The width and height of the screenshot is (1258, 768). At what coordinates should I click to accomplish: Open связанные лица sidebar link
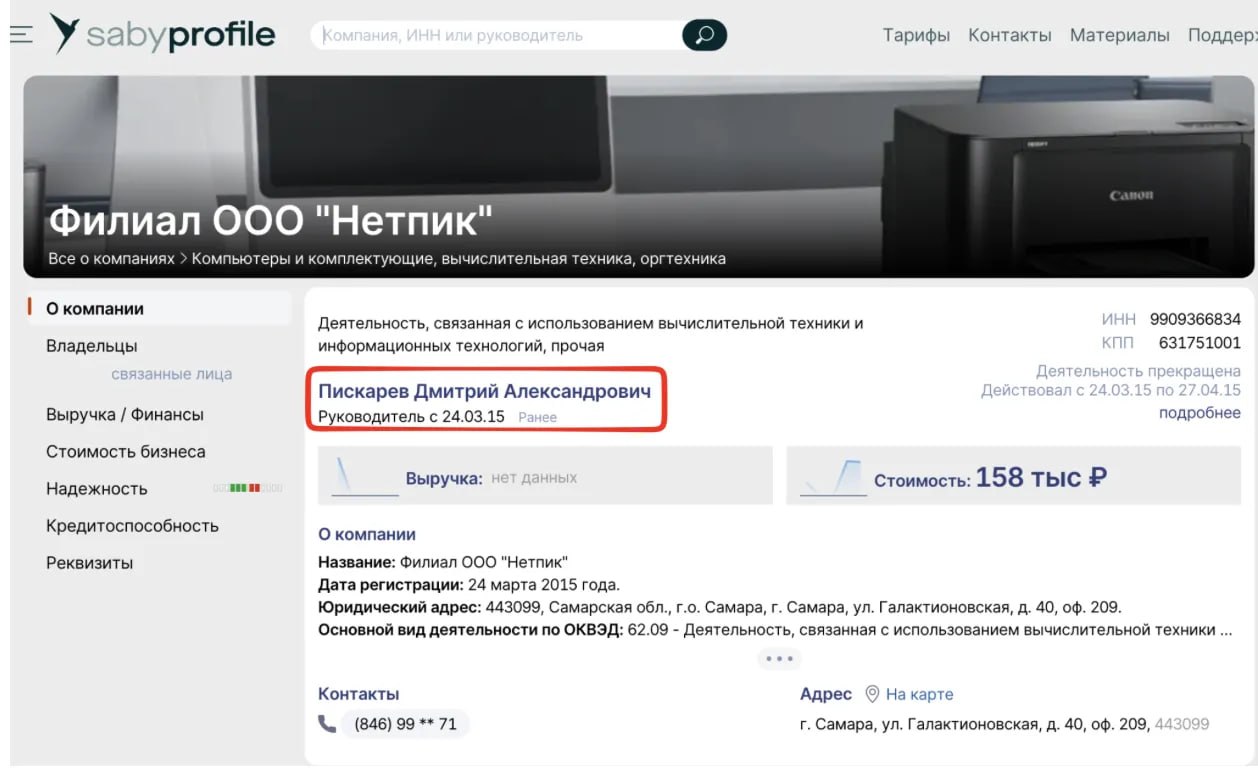point(172,374)
